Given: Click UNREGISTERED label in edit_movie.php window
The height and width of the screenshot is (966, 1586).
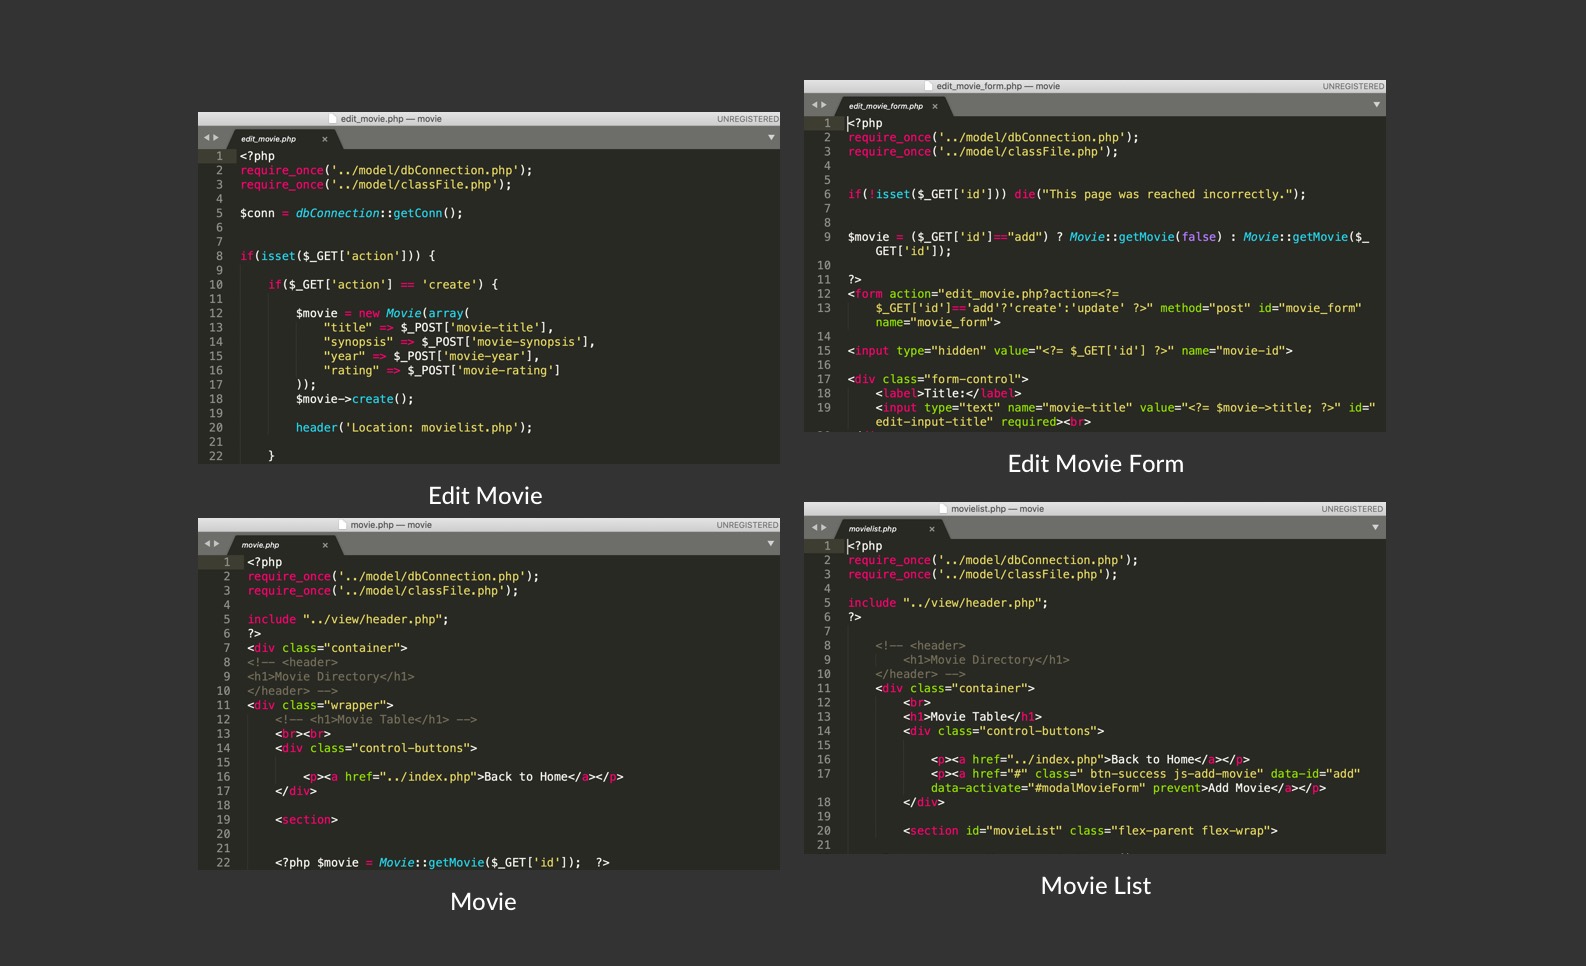Looking at the screenshot, I should [x=747, y=119].
